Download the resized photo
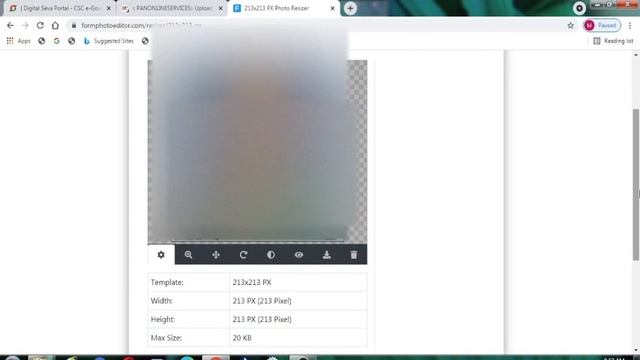The height and width of the screenshot is (360, 640). [x=327, y=255]
